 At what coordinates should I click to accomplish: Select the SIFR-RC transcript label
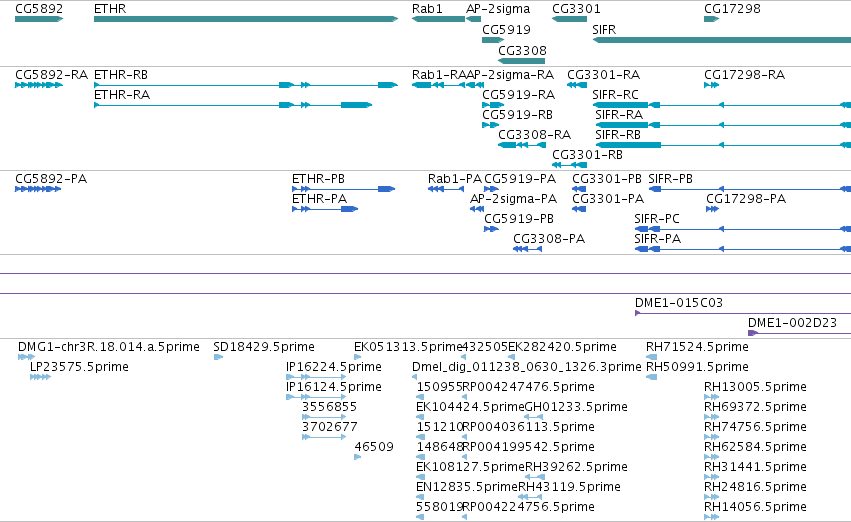615,94
